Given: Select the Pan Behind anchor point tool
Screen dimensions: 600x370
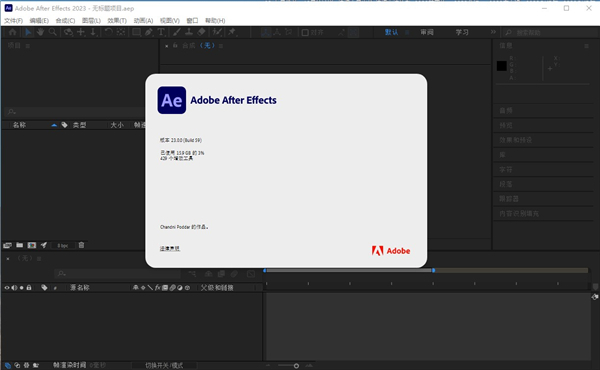Looking at the screenshot, I should 121,32.
